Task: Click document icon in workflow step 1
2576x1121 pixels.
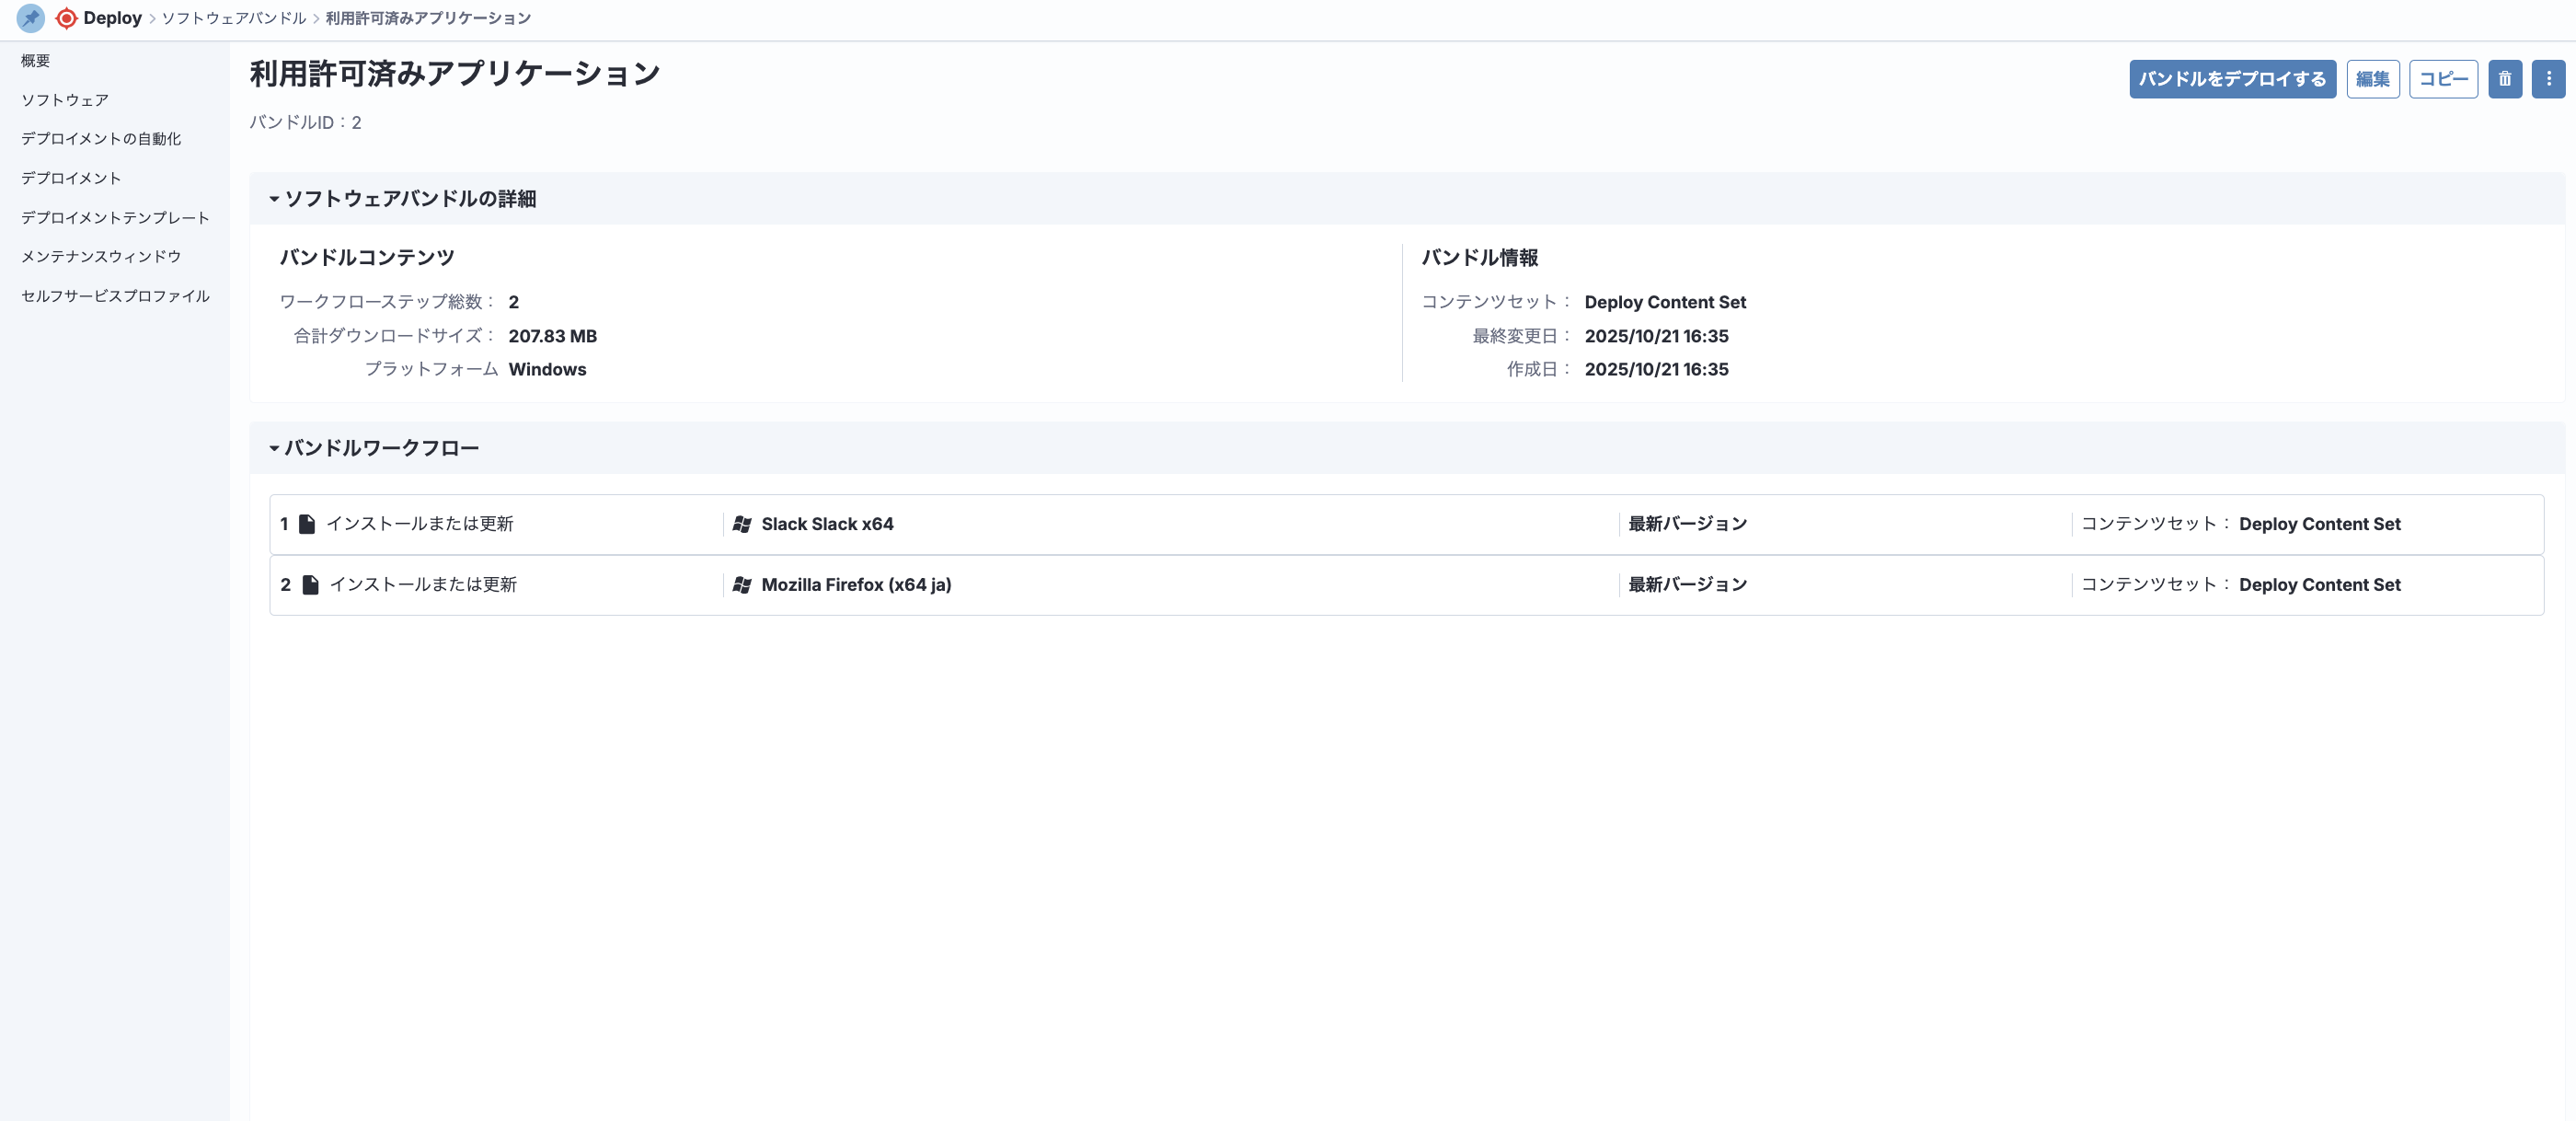Action: coord(307,524)
